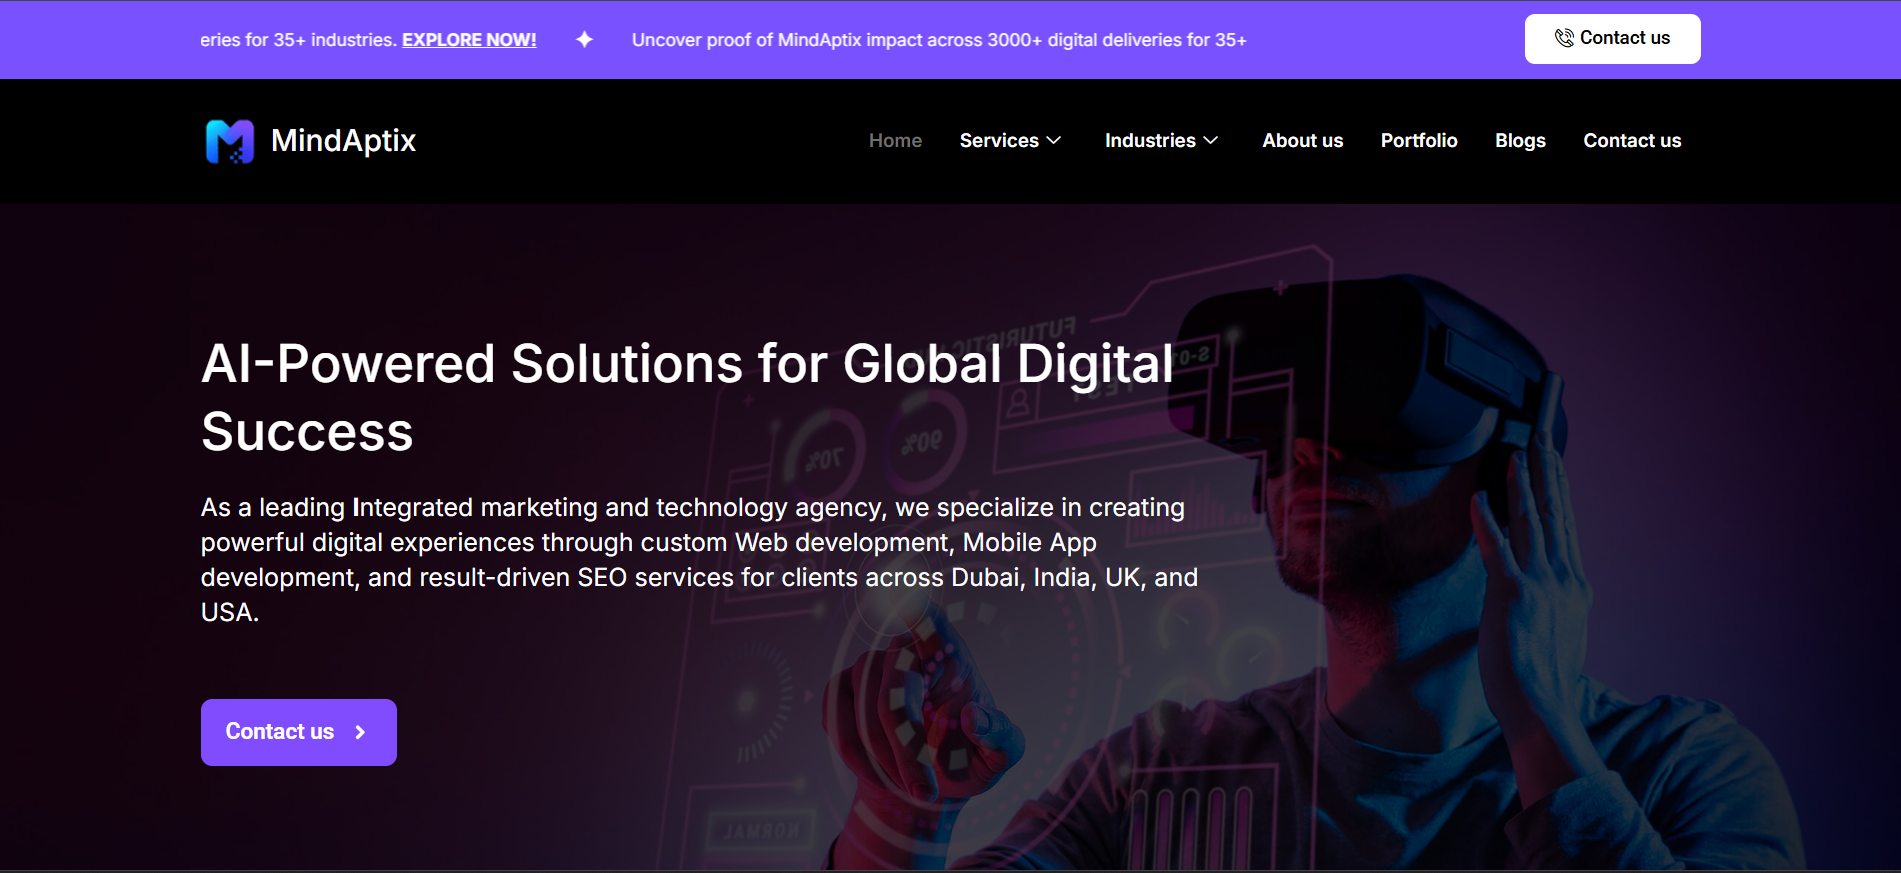Visit the Blogs page
This screenshot has height=873, width=1901.
point(1520,141)
